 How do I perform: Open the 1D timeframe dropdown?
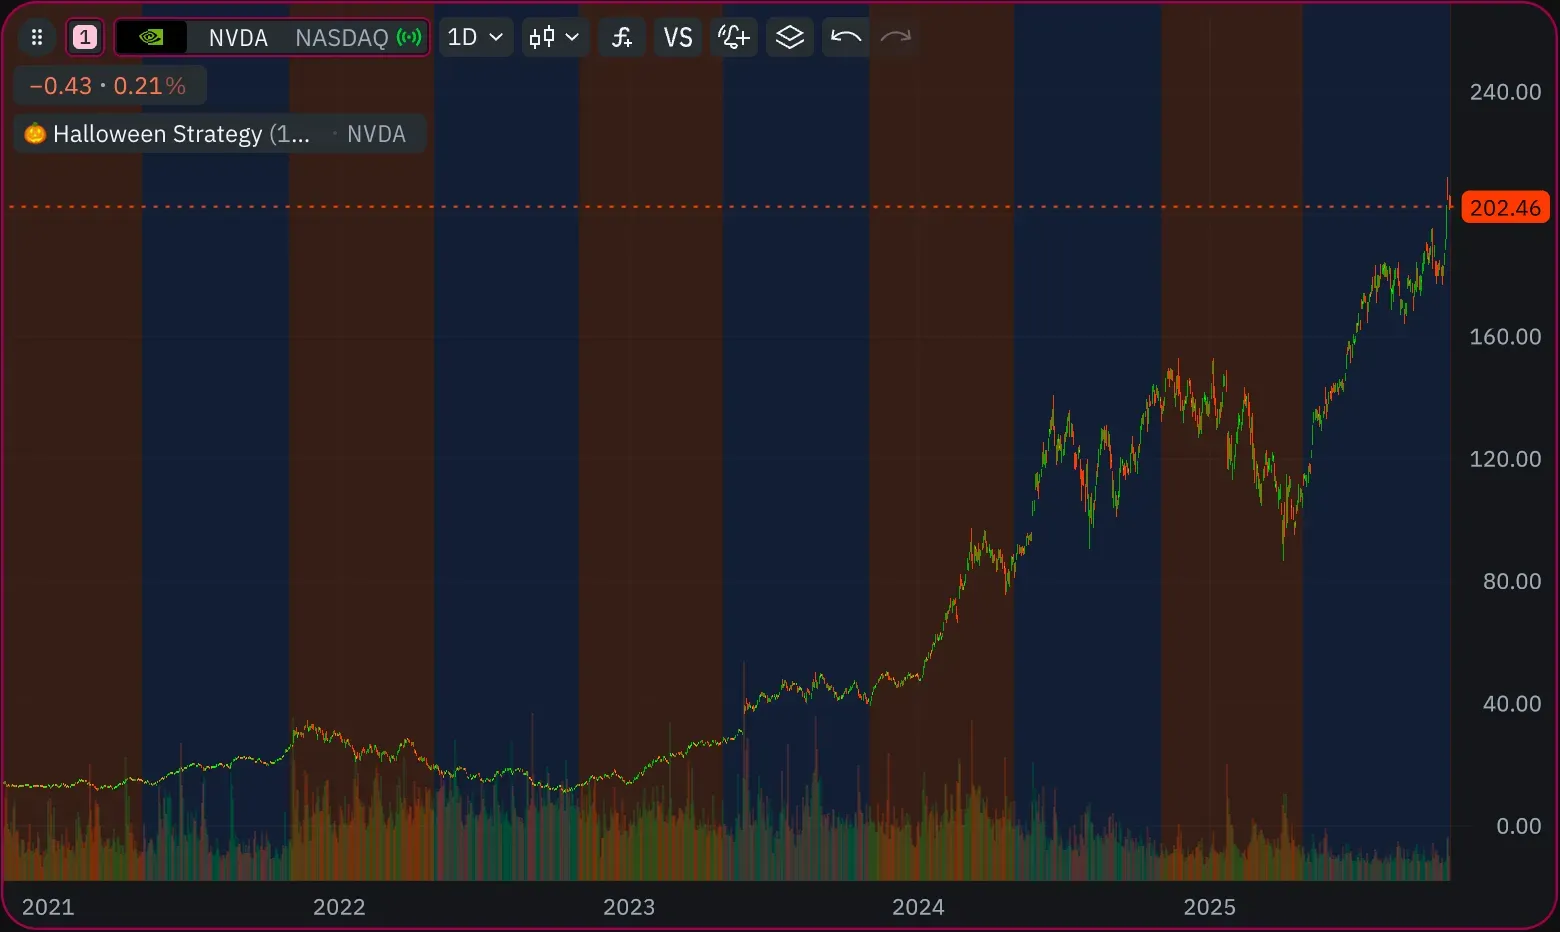coord(475,38)
